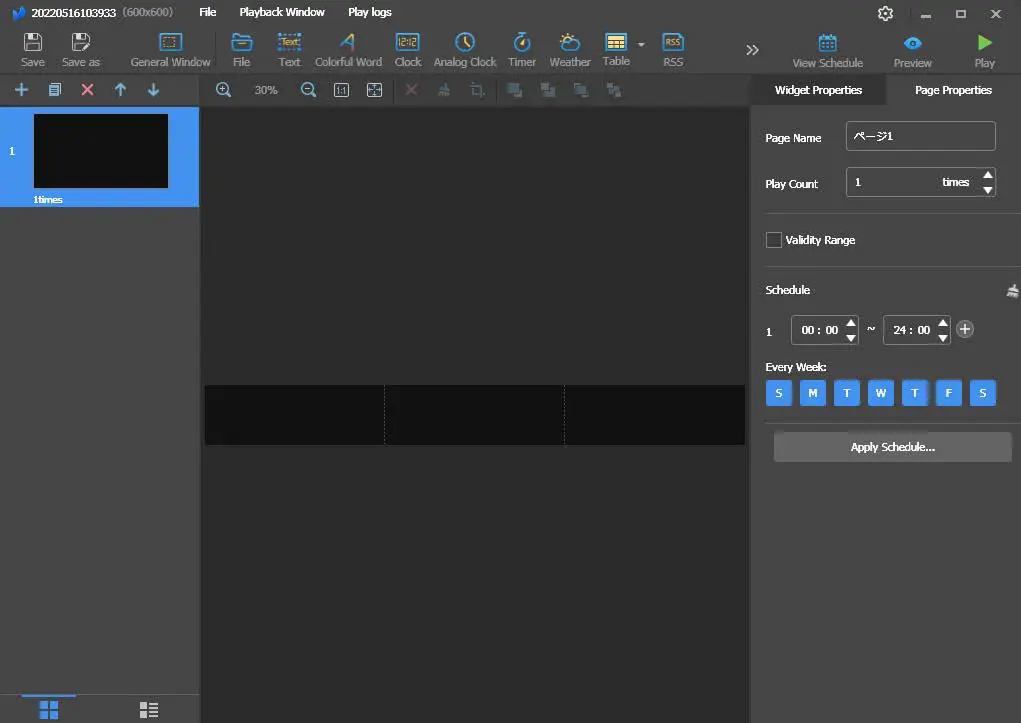Enable the Validity Range checkbox

(773, 240)
